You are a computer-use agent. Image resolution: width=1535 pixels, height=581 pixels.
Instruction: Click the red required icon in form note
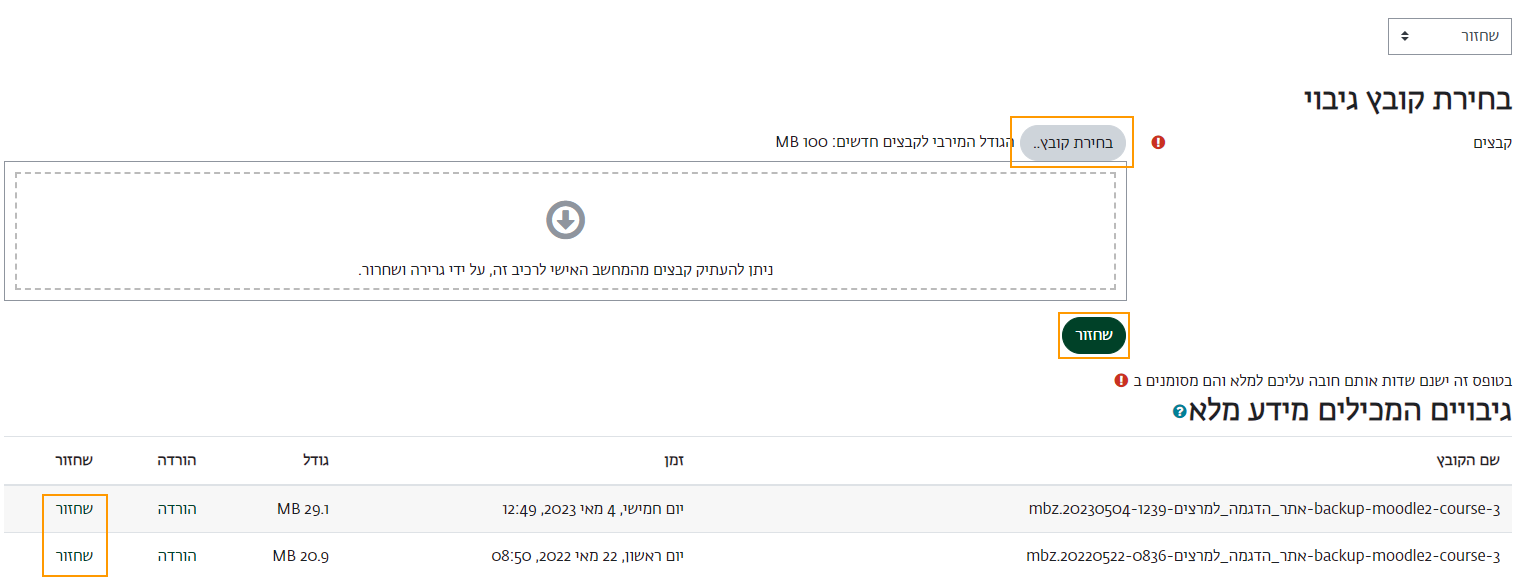coord(1121,380)
